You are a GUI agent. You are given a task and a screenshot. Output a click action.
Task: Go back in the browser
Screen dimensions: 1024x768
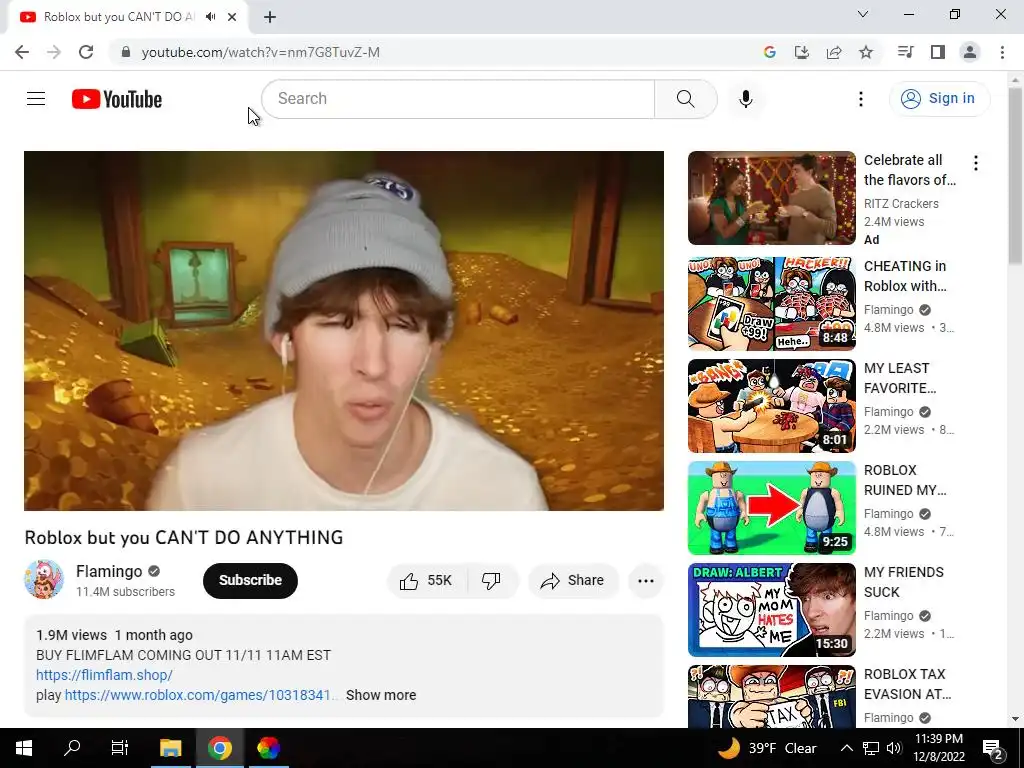coord(22,52)
